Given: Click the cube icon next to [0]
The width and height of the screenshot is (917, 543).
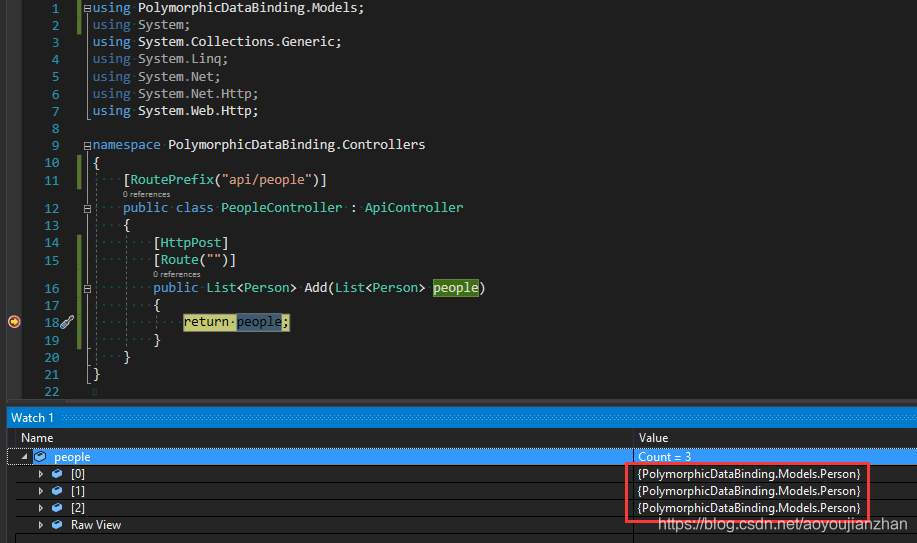Looking at the screenshot, I should 57,473.
